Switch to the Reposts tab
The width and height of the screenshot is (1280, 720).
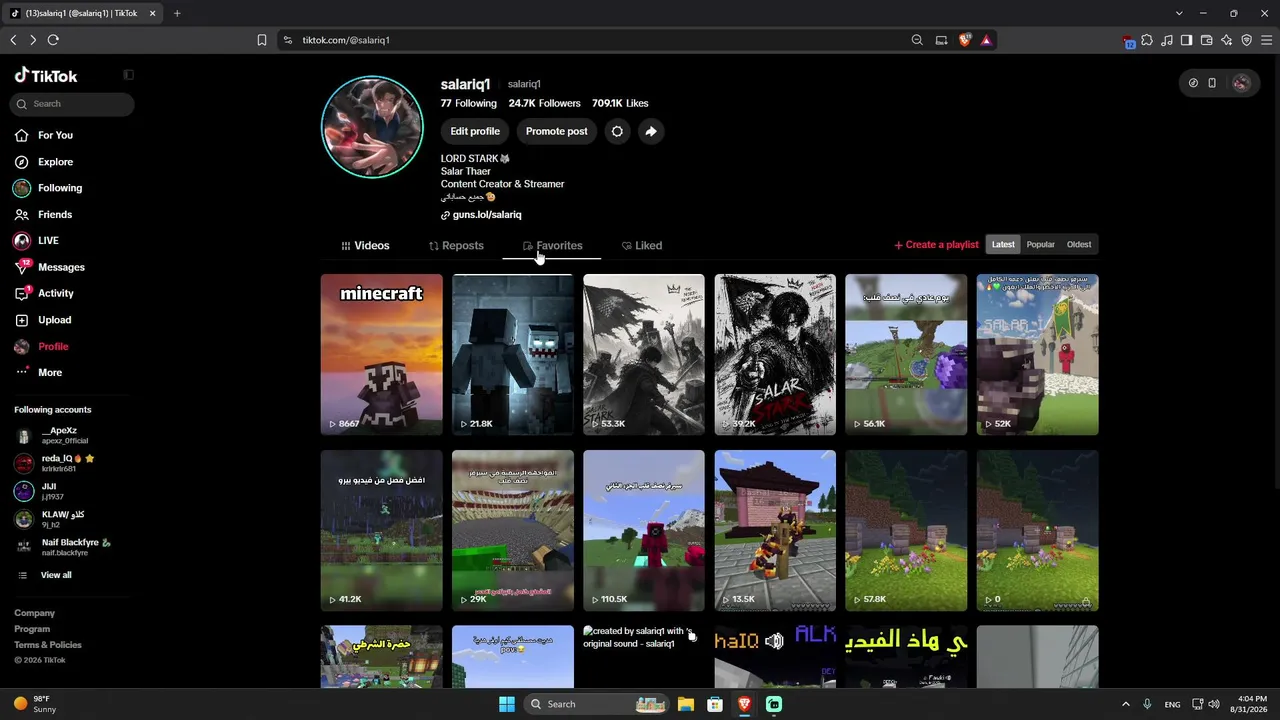(456, 246)
